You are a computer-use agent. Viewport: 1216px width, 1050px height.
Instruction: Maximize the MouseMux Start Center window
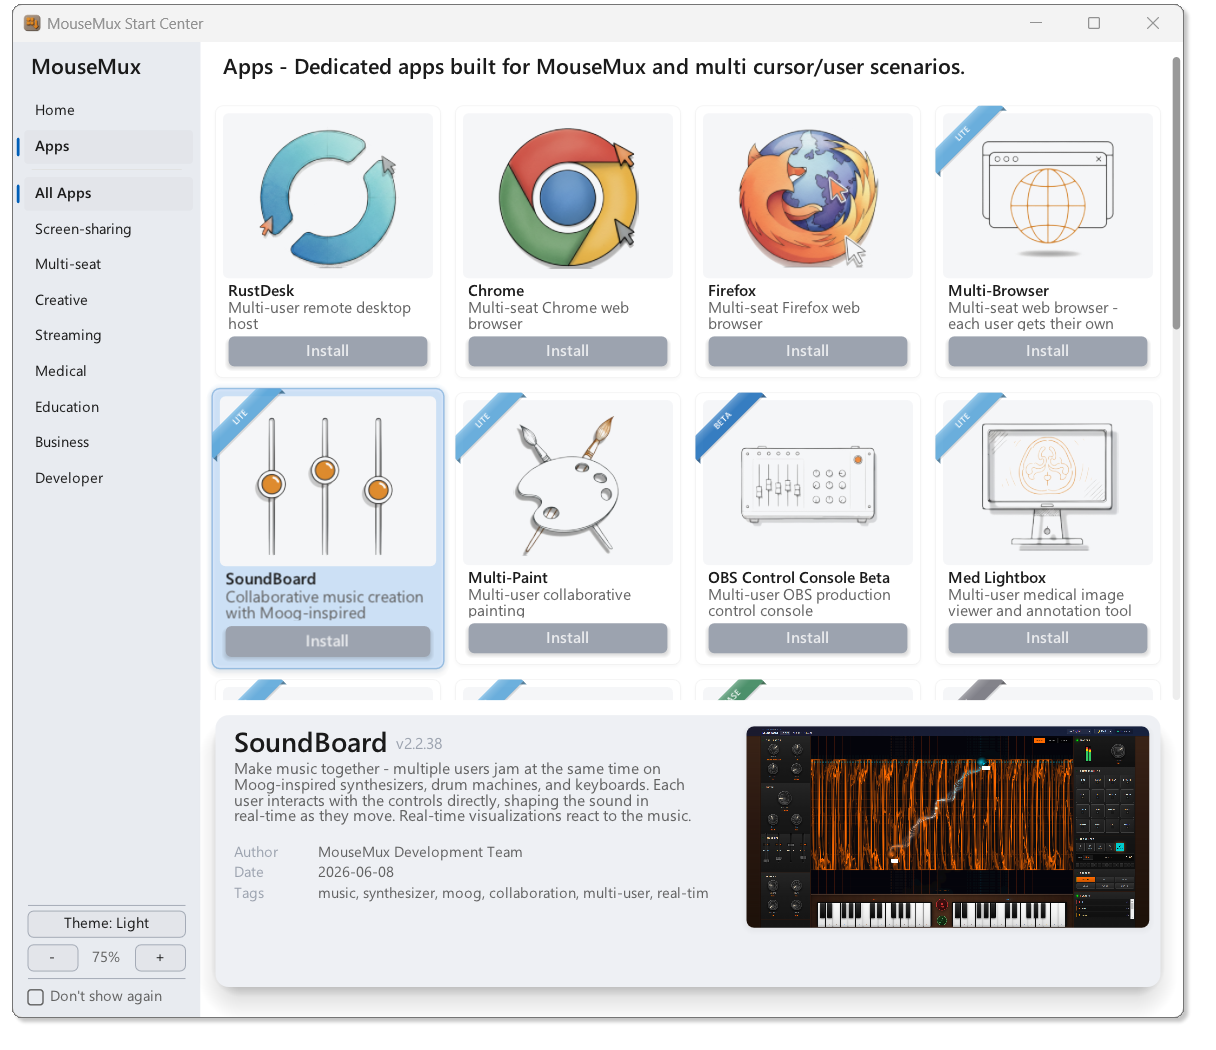[1094, 23]
